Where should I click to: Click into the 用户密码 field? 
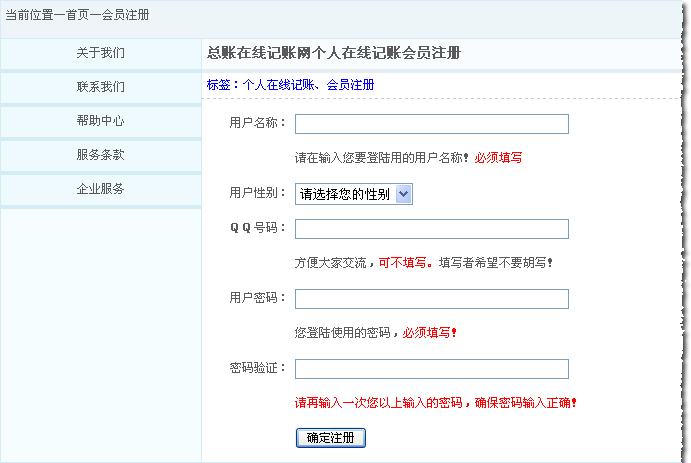tap(432, 299)
